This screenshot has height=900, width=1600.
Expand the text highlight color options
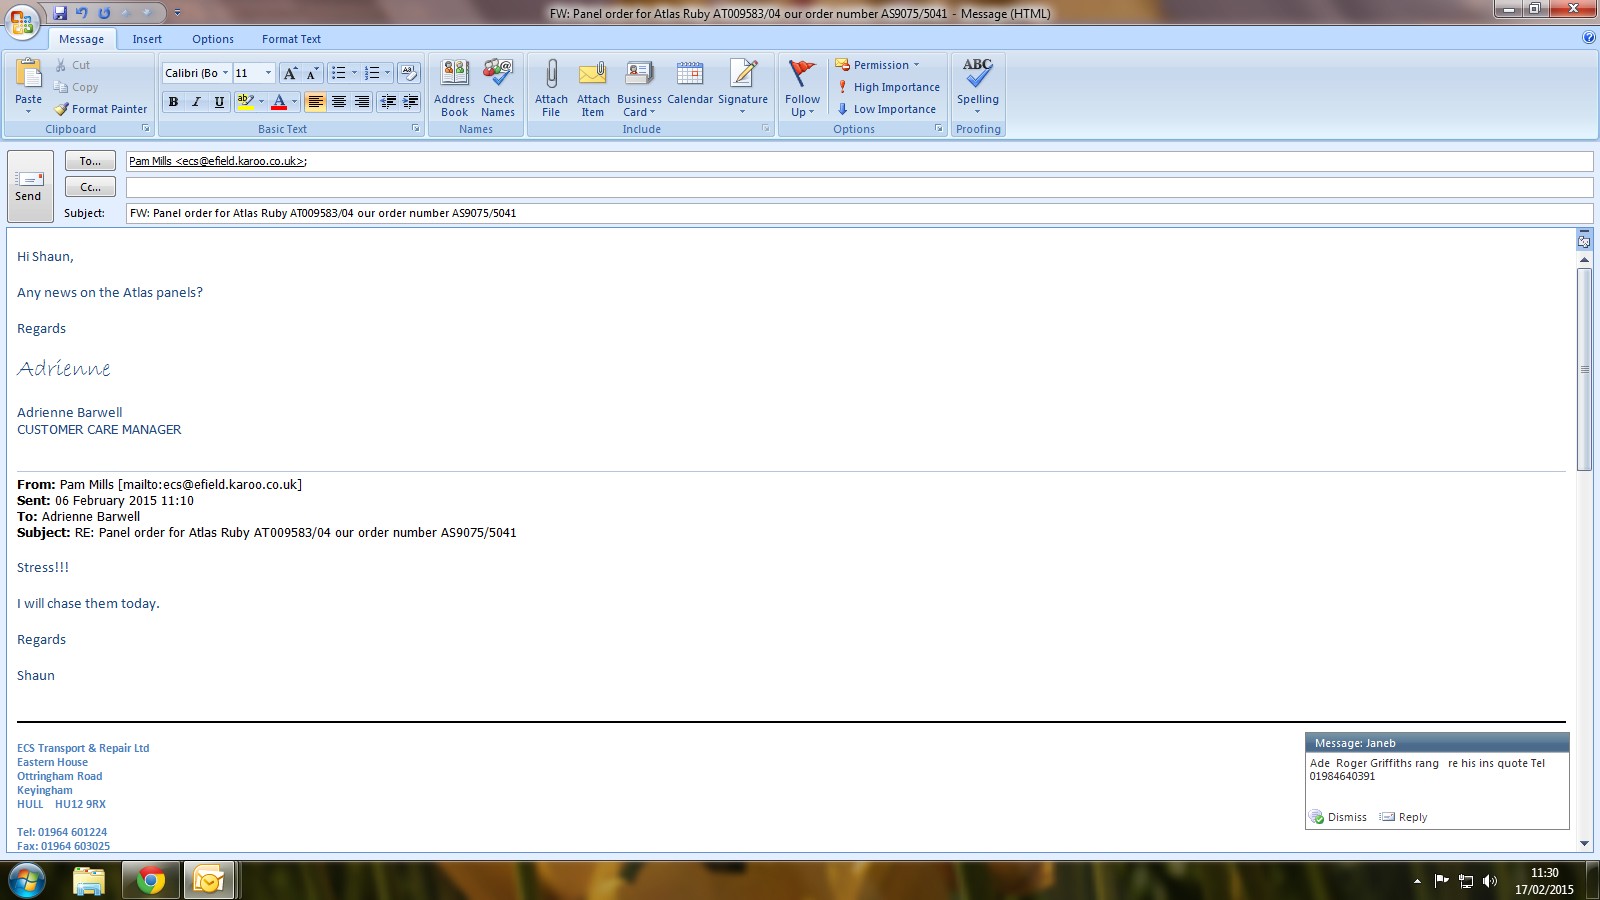[261, 102]
